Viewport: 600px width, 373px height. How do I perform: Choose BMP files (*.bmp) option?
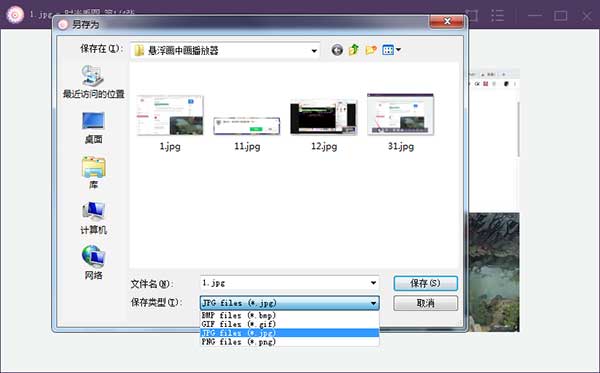pos(290,316)
